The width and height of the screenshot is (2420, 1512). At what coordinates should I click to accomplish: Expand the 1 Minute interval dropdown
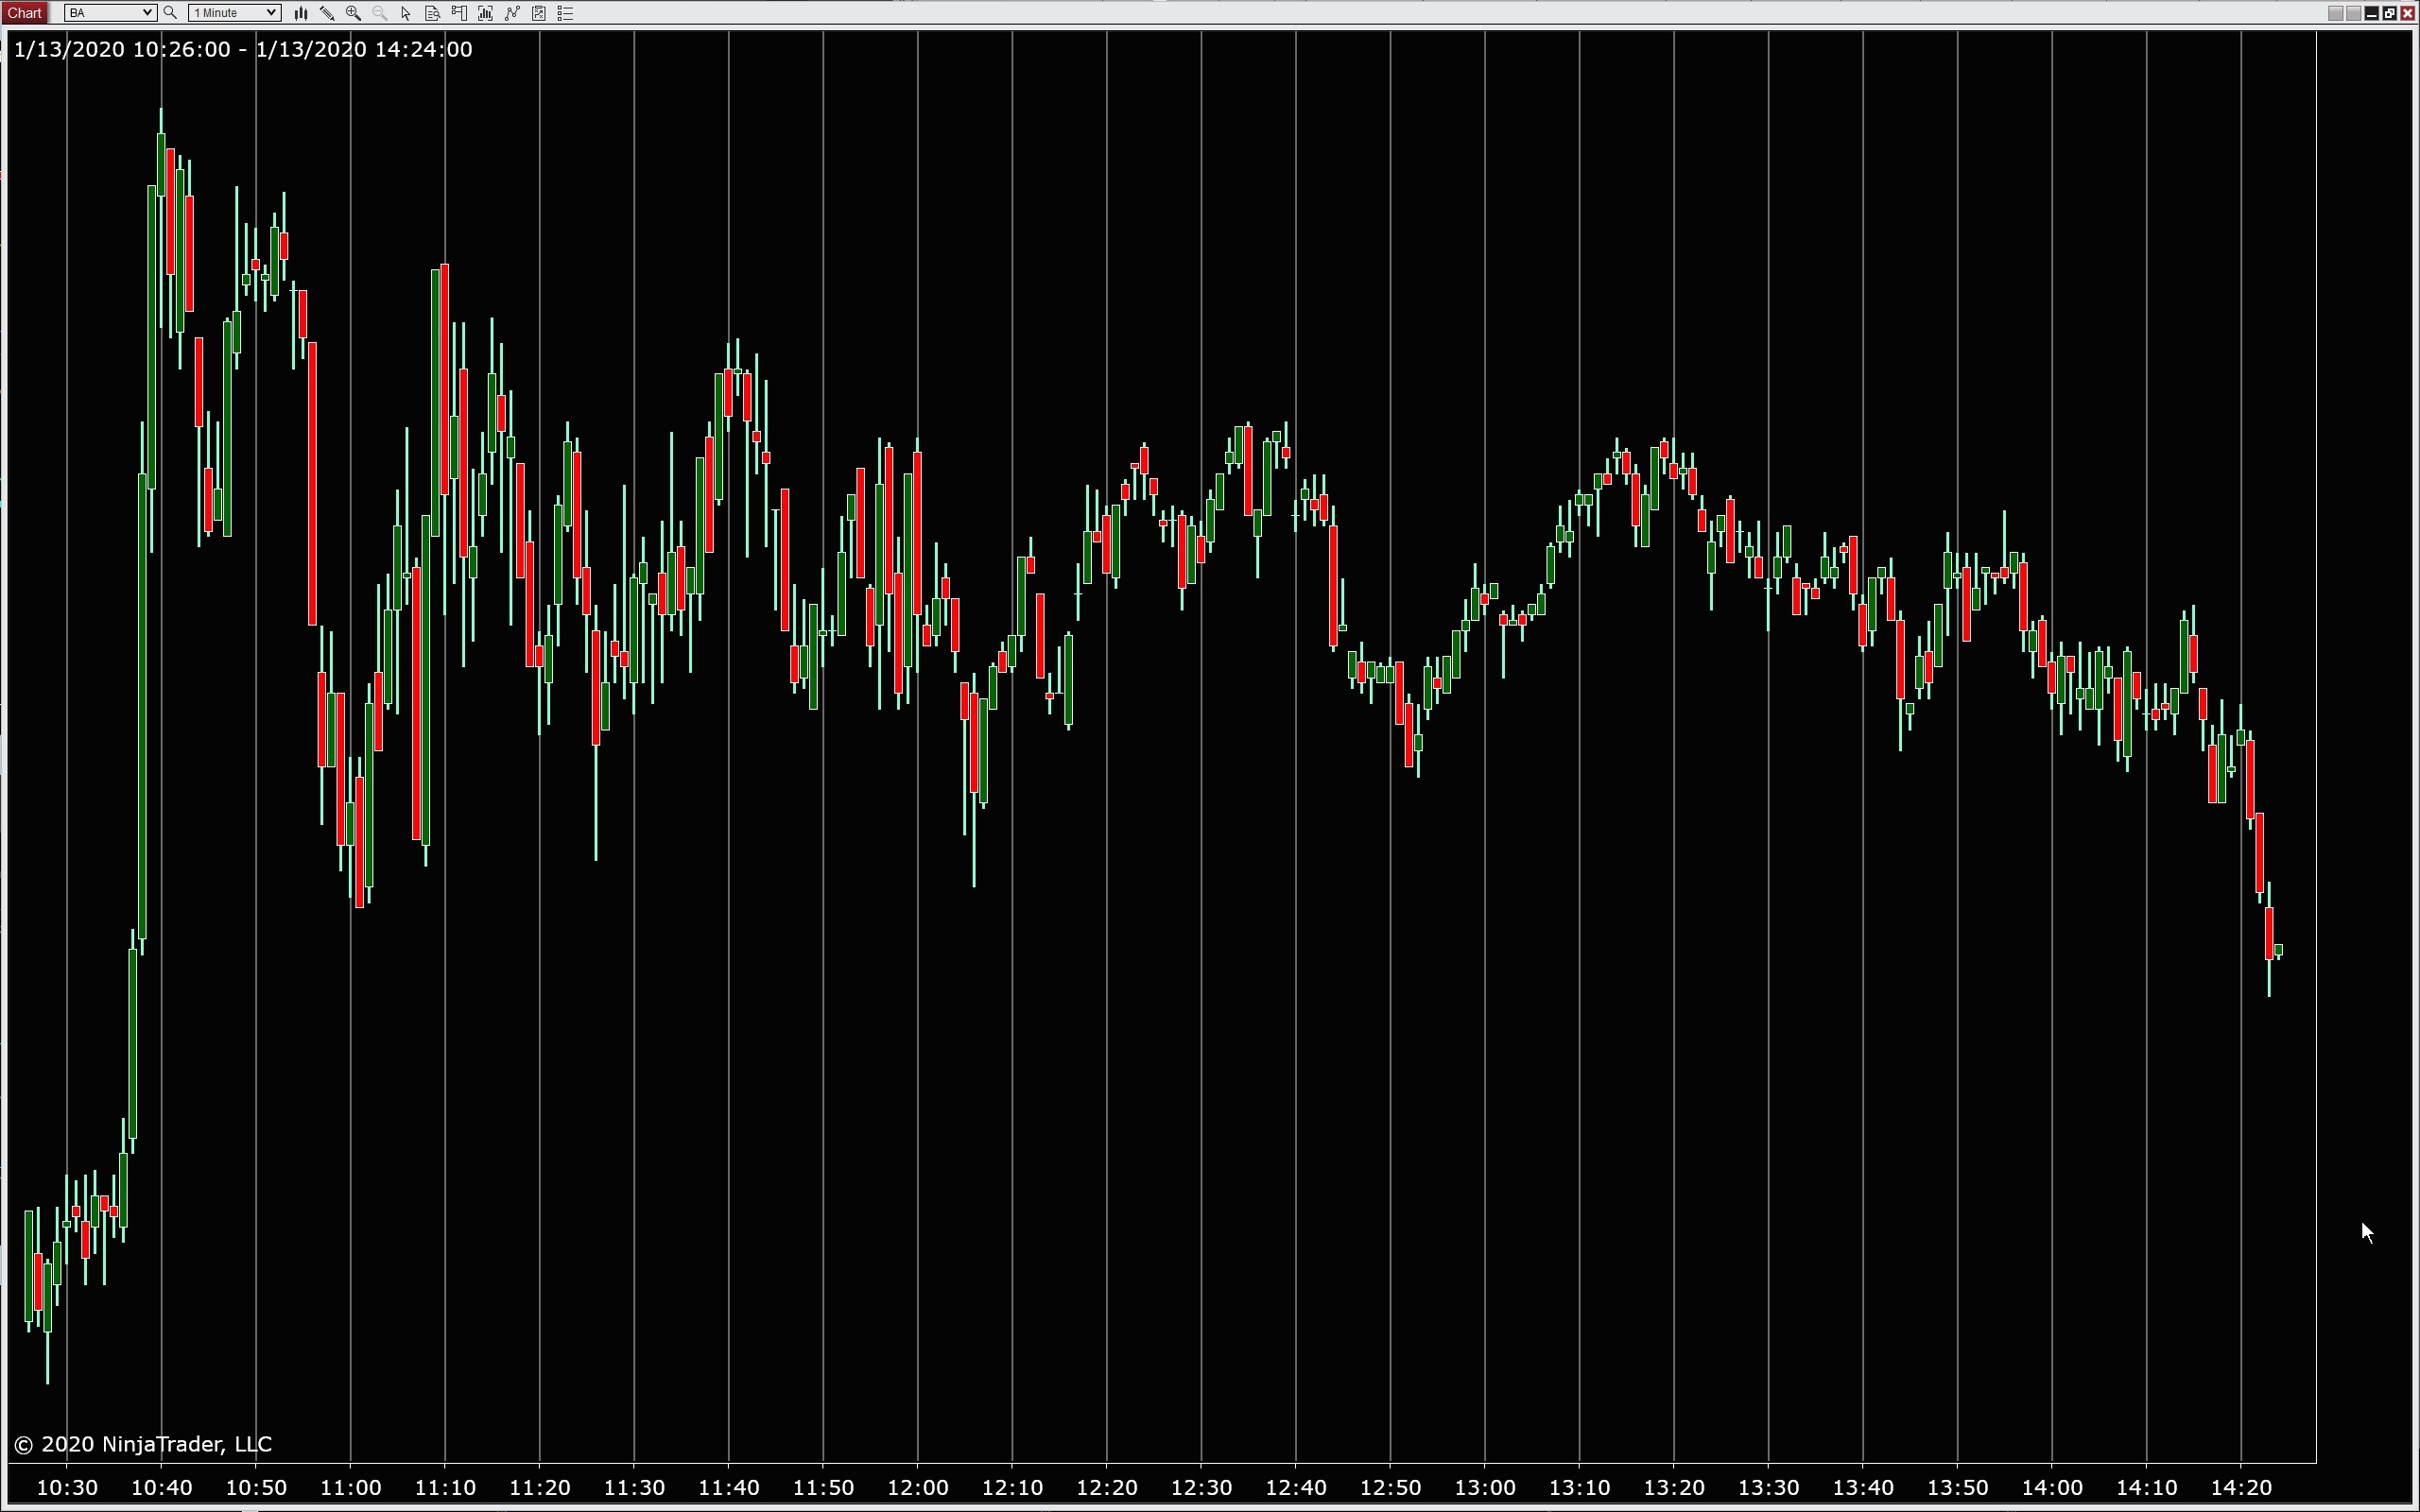271,13
